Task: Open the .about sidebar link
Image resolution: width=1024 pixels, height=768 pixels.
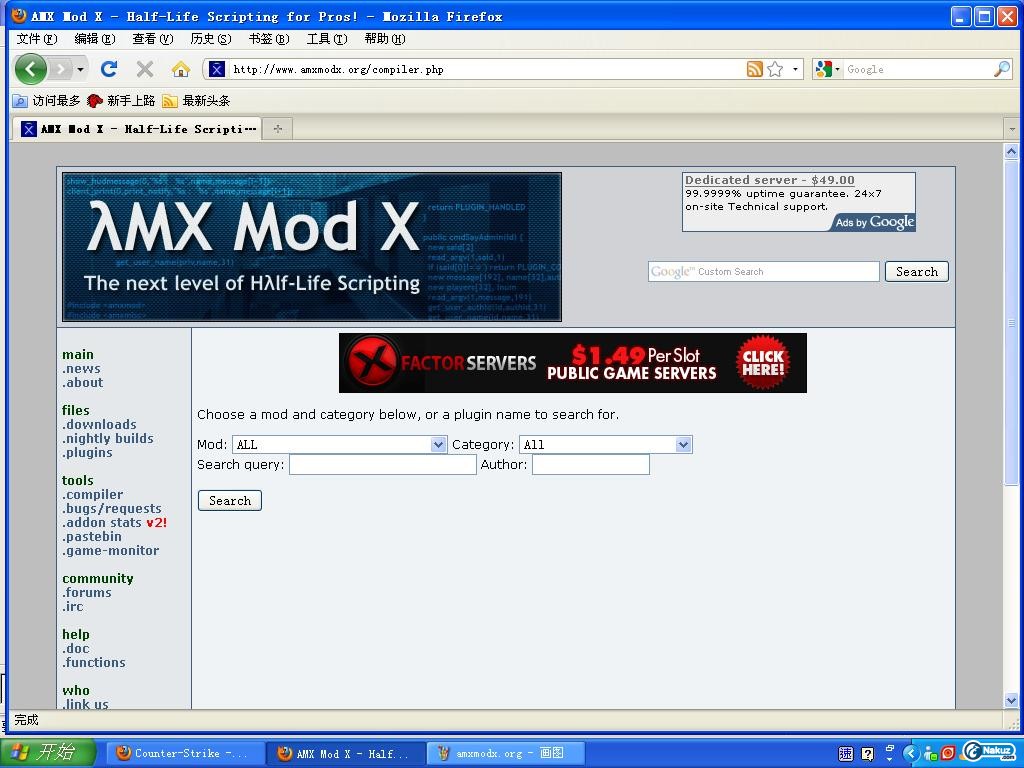Action: [83, 383]
